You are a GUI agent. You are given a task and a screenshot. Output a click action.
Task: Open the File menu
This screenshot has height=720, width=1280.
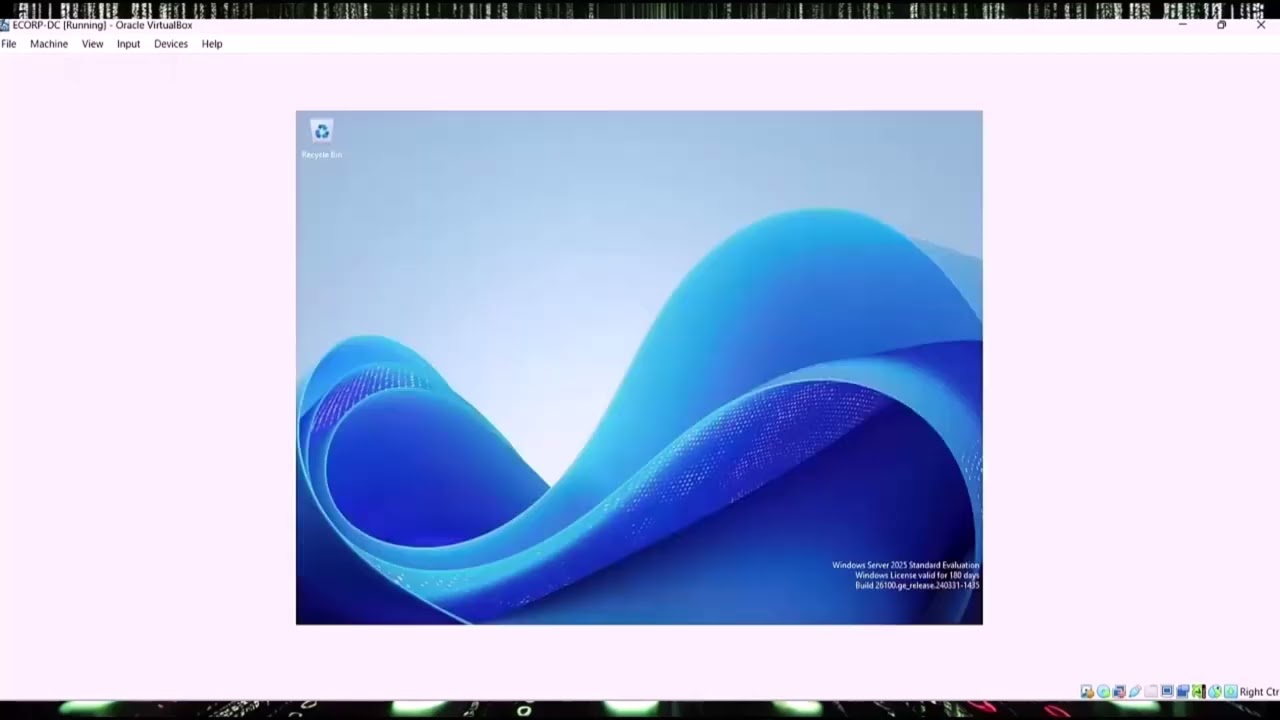click(8, 44)
